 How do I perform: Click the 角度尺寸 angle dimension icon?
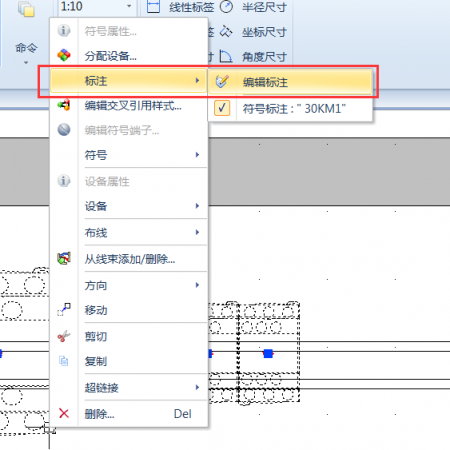tap(226, 56)
